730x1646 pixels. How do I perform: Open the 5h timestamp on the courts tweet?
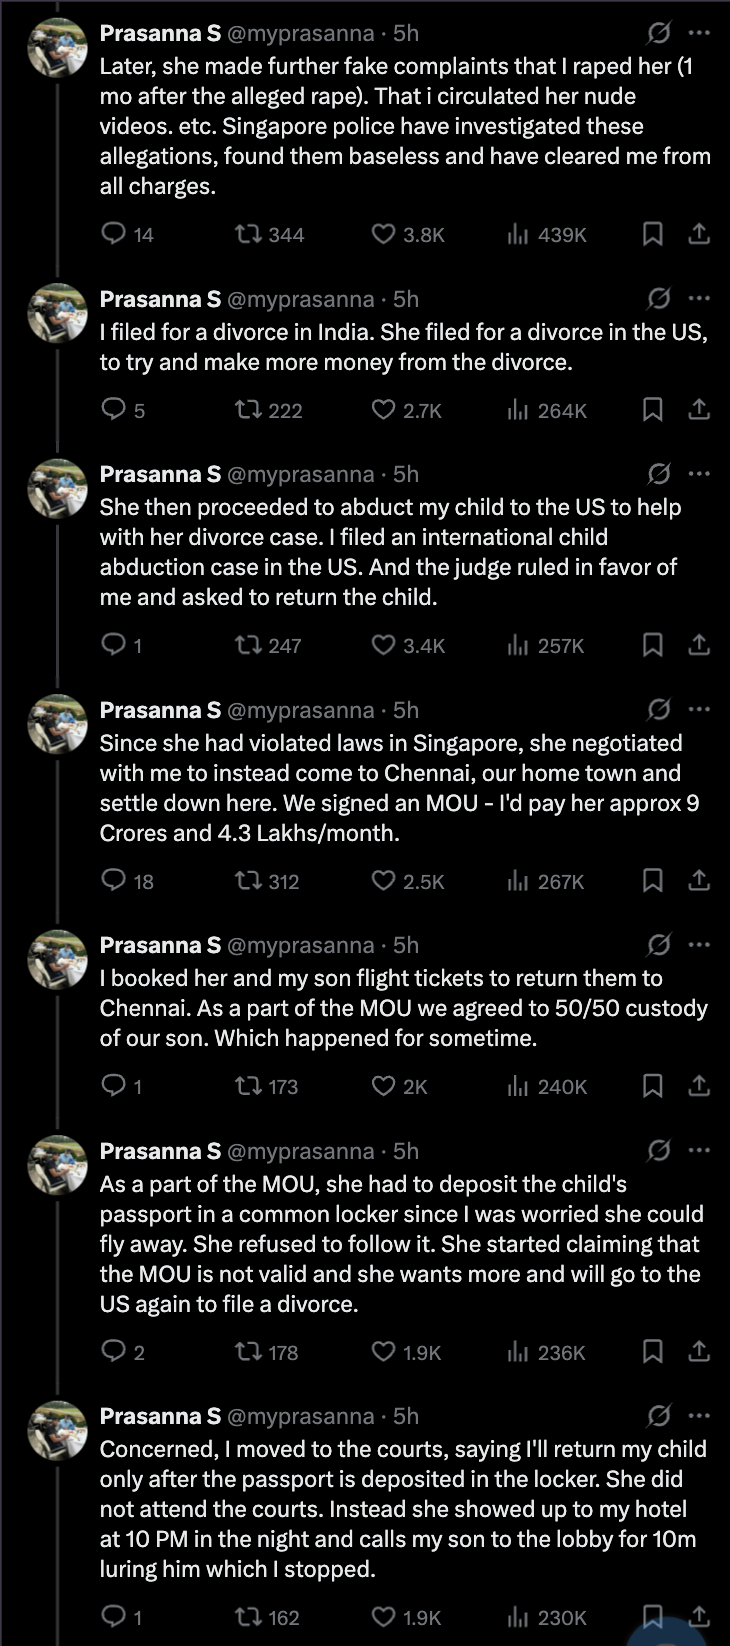tap(406, 1416)
